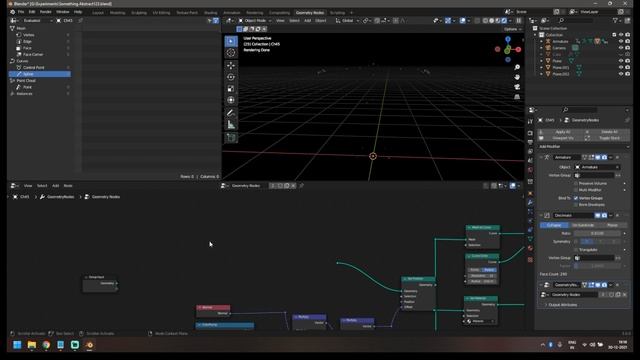Select Planar mode in Decimate modifier

click(x=612, y=225)
